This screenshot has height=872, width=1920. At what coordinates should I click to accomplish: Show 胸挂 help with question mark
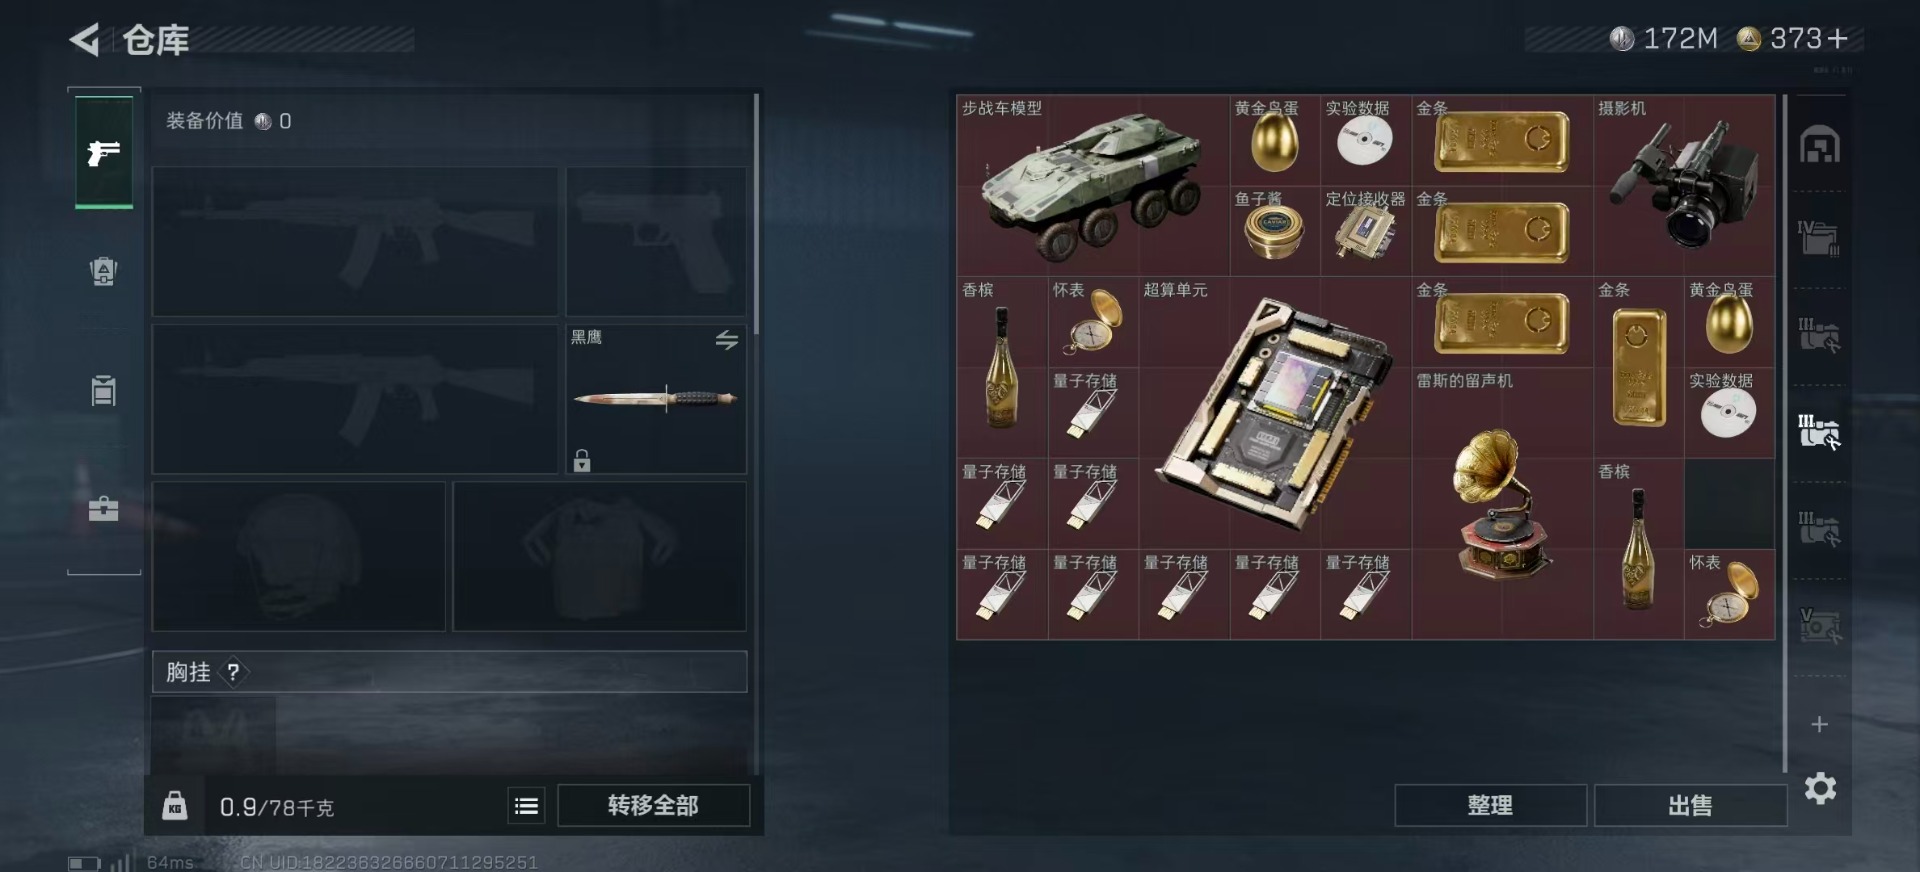233,672
